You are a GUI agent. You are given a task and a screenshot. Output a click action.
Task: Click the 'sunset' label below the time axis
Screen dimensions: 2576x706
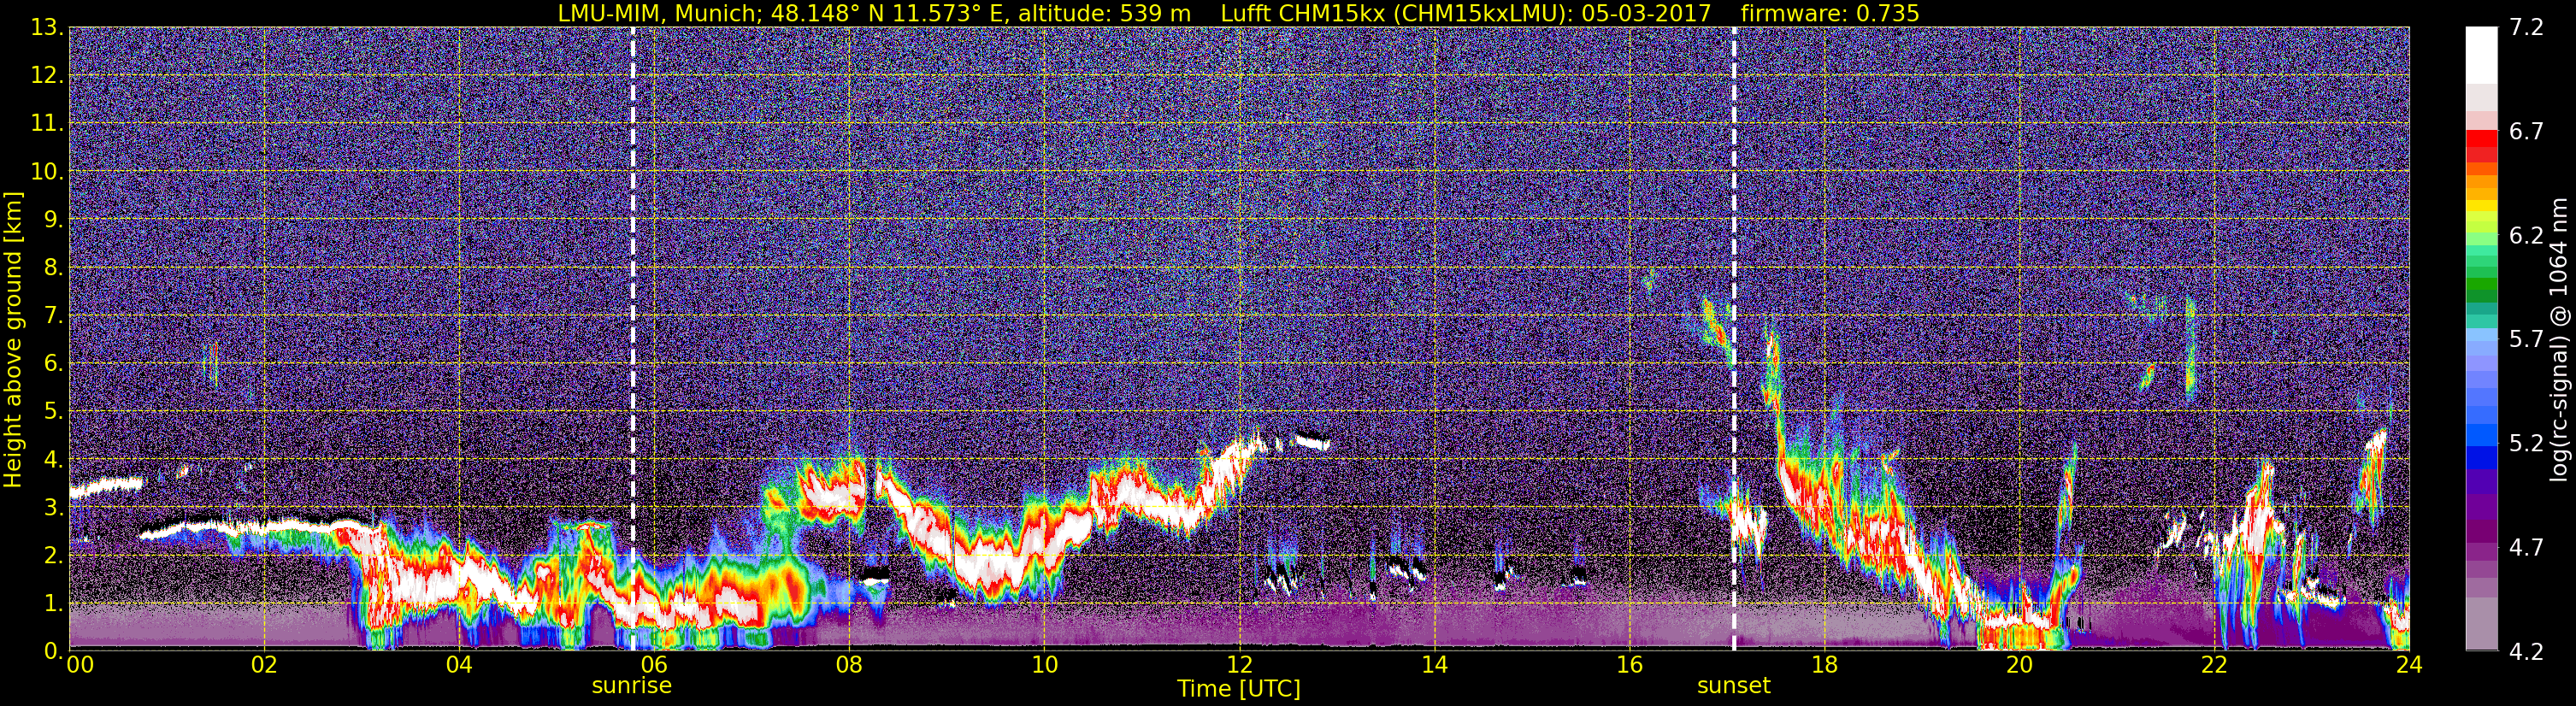coord(1734,686)
